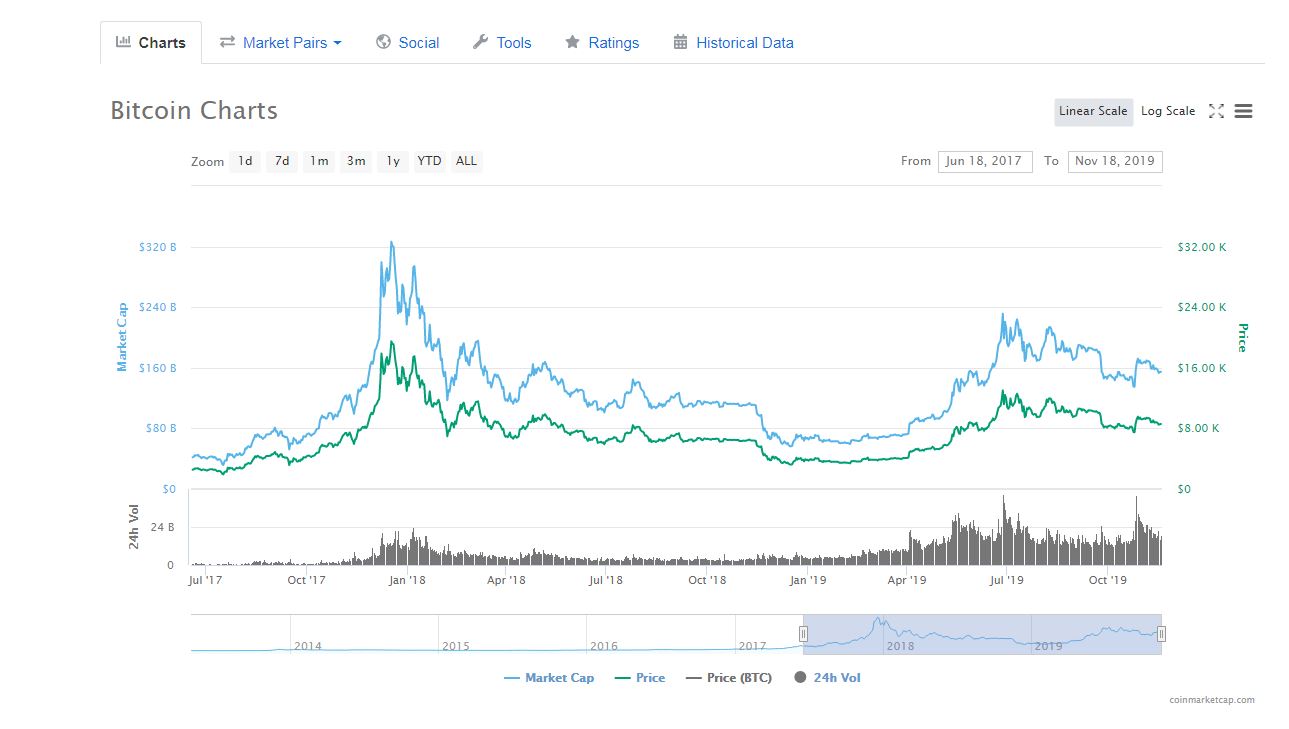Viewport: 1289px width, 729px height.
Task: Click the globe icon beside Social
Action: point(383,42)
